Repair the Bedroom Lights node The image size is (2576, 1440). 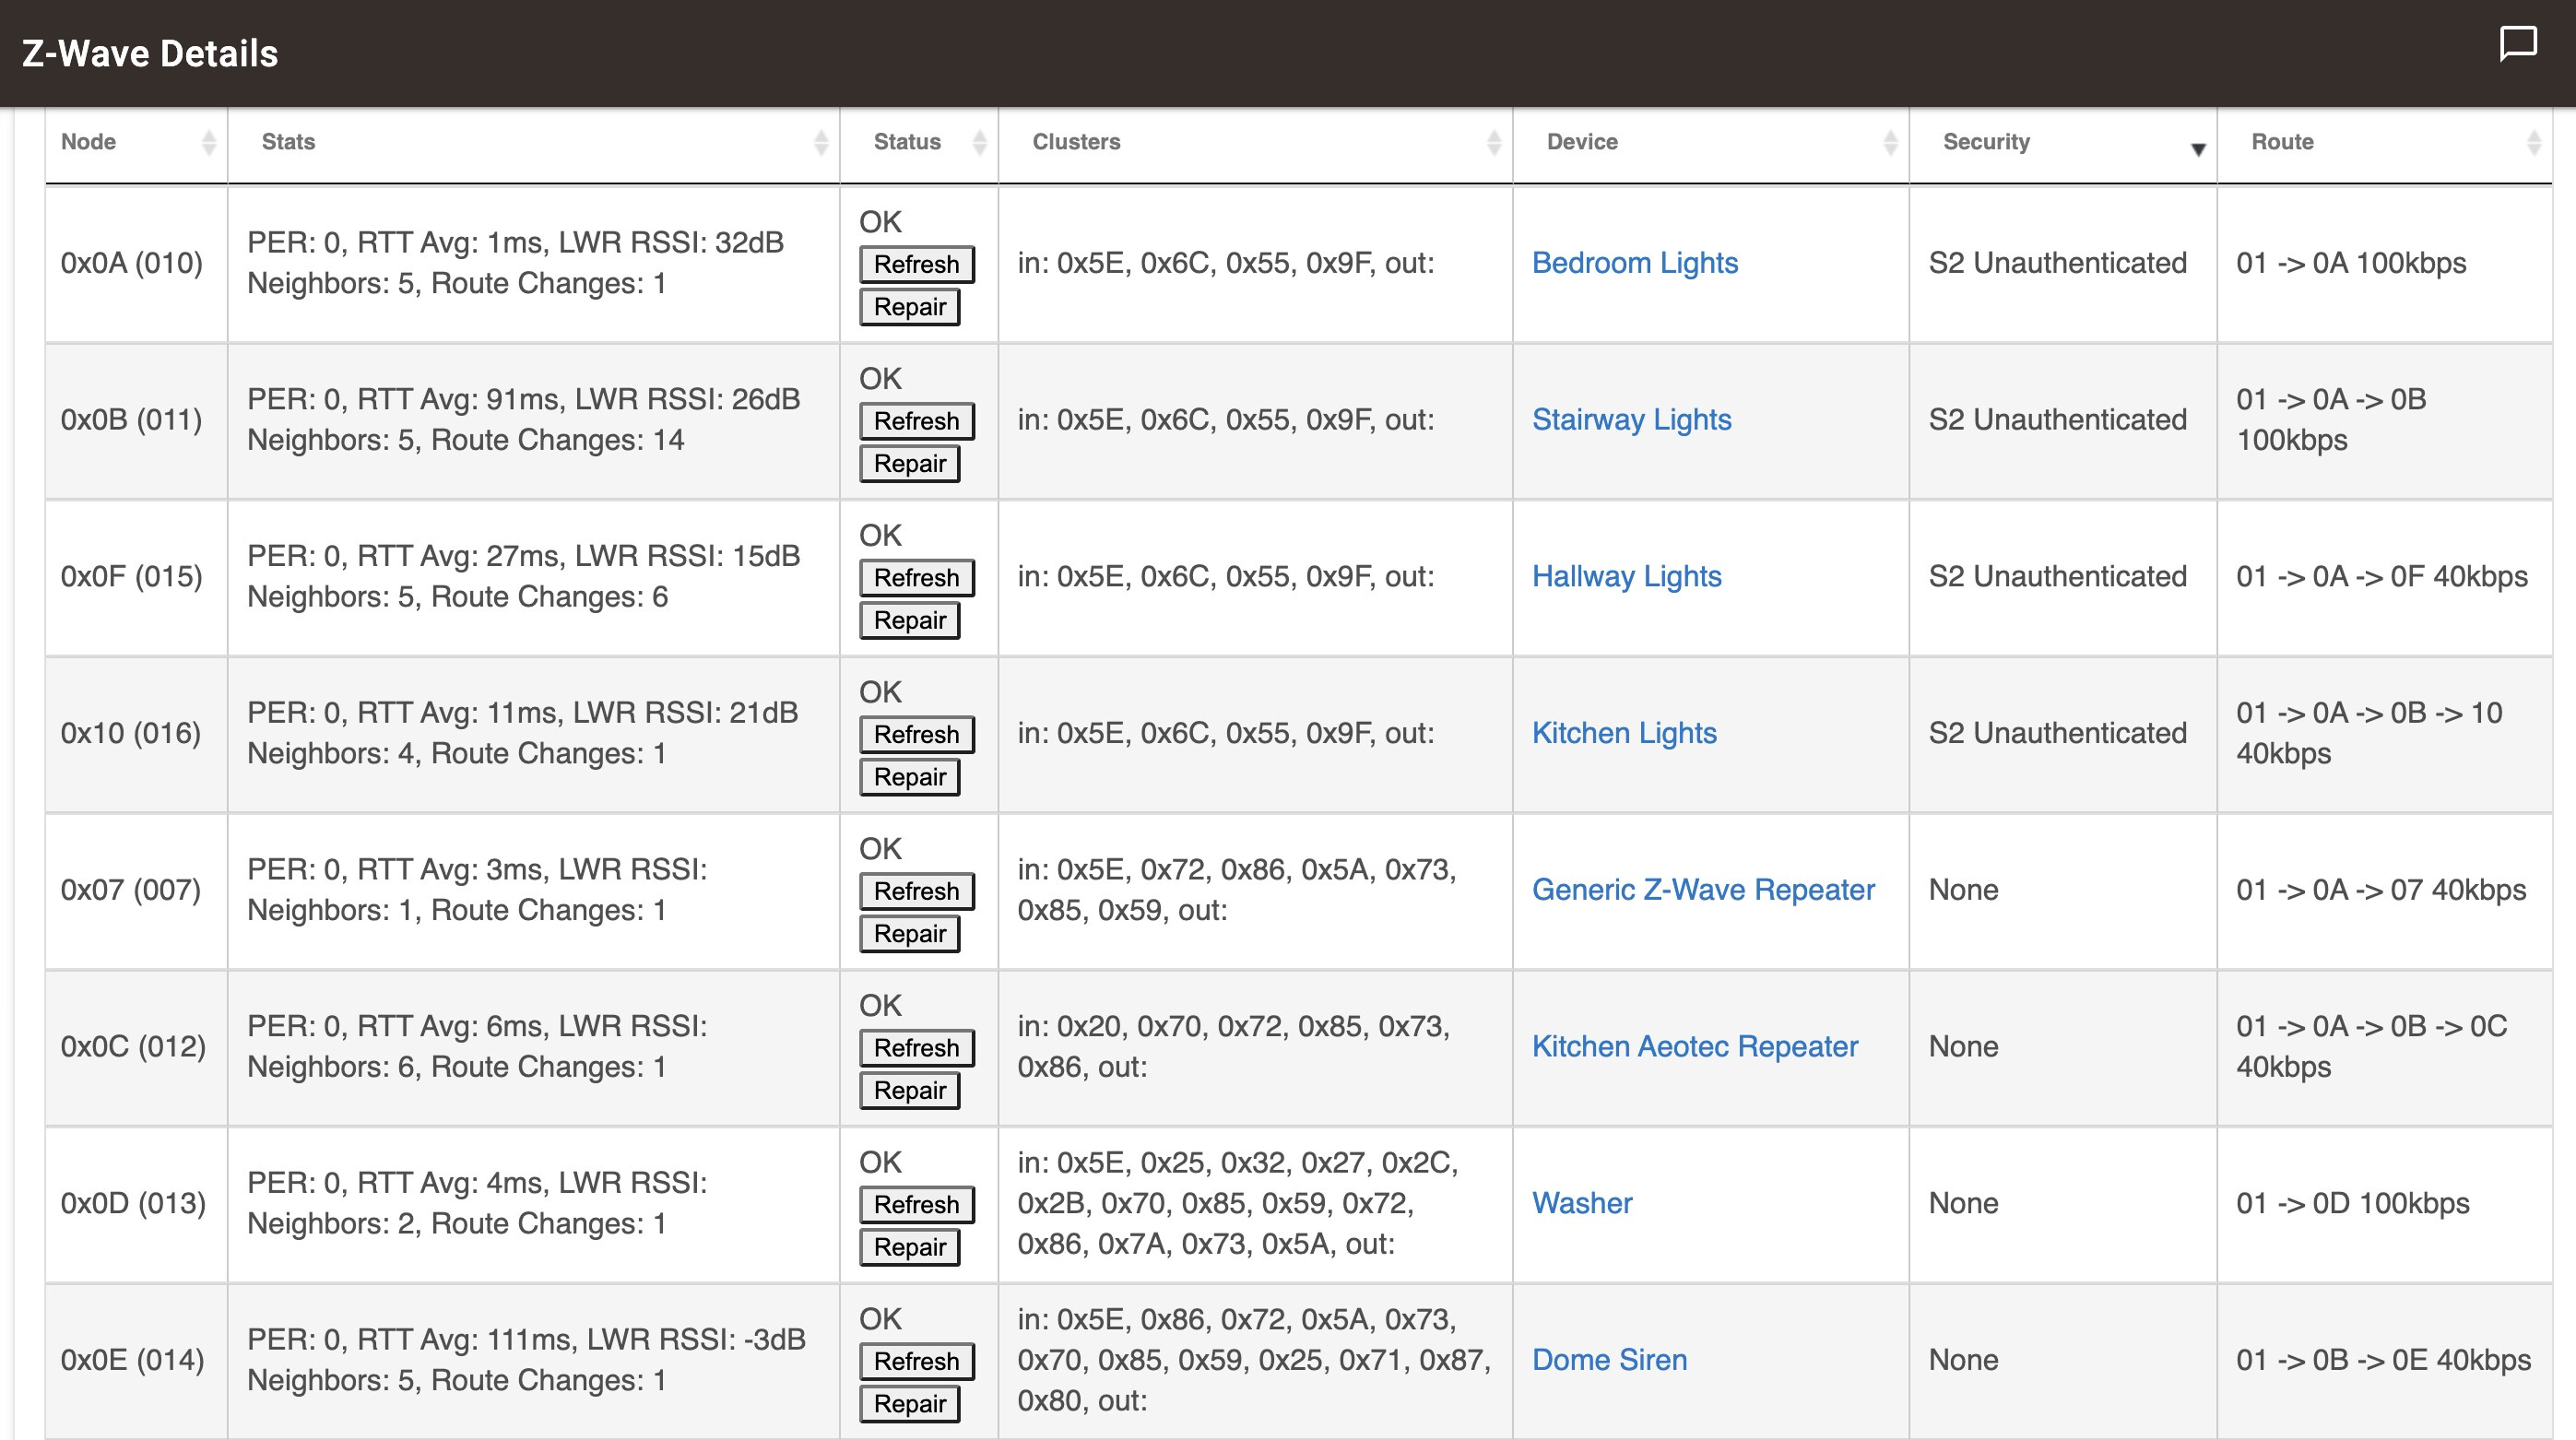point(909,307)
